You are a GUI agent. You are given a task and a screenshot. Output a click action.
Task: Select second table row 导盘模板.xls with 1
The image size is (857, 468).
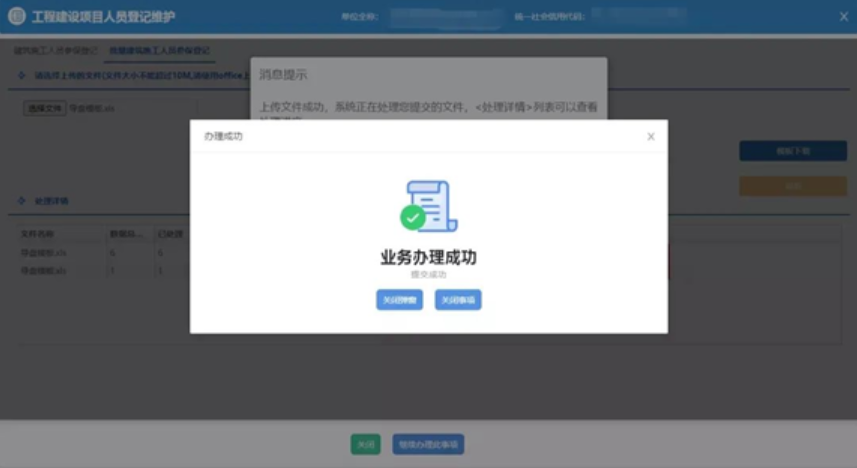[104, 271]
